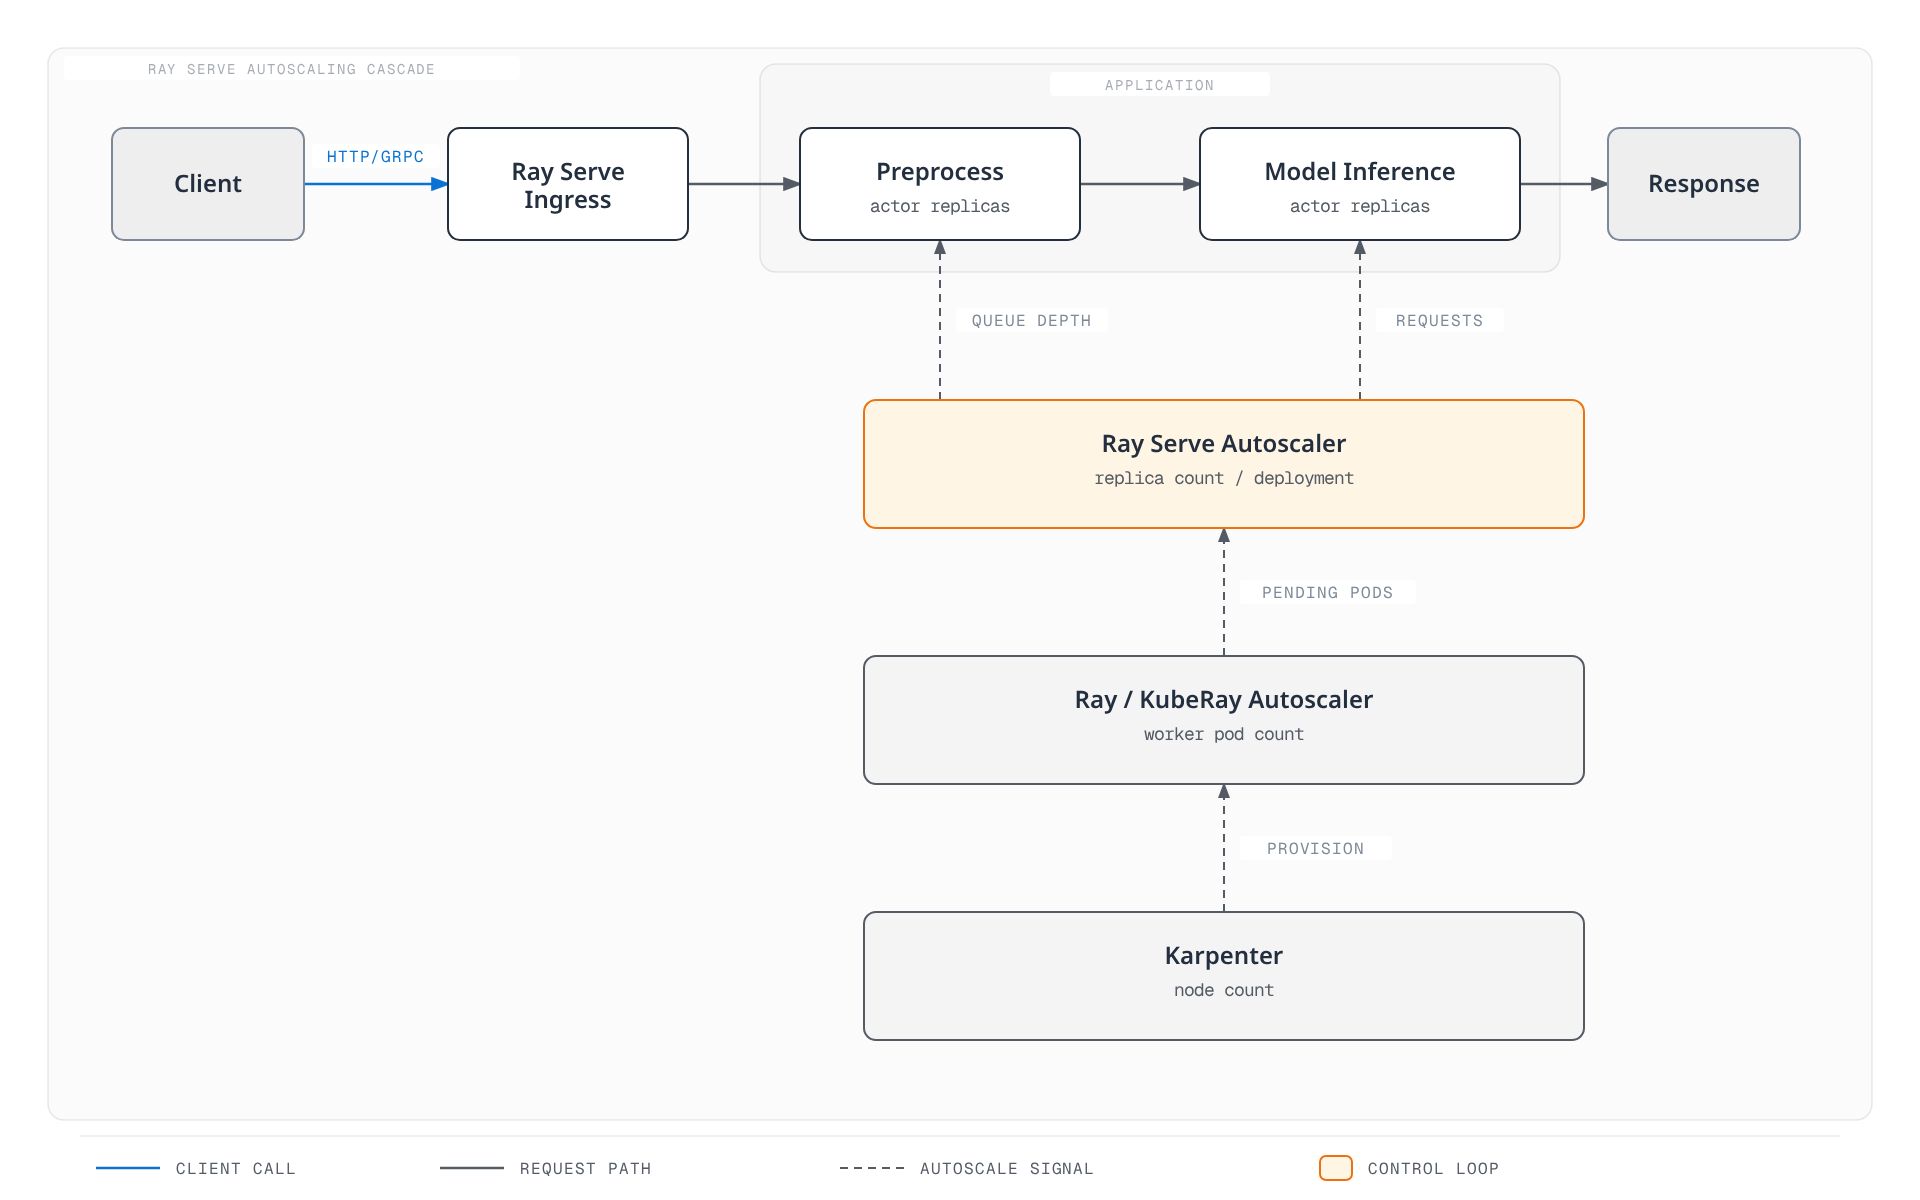
Task: Click the blue CLIENT CALL legend line
Action: (x=128, y=1168)
